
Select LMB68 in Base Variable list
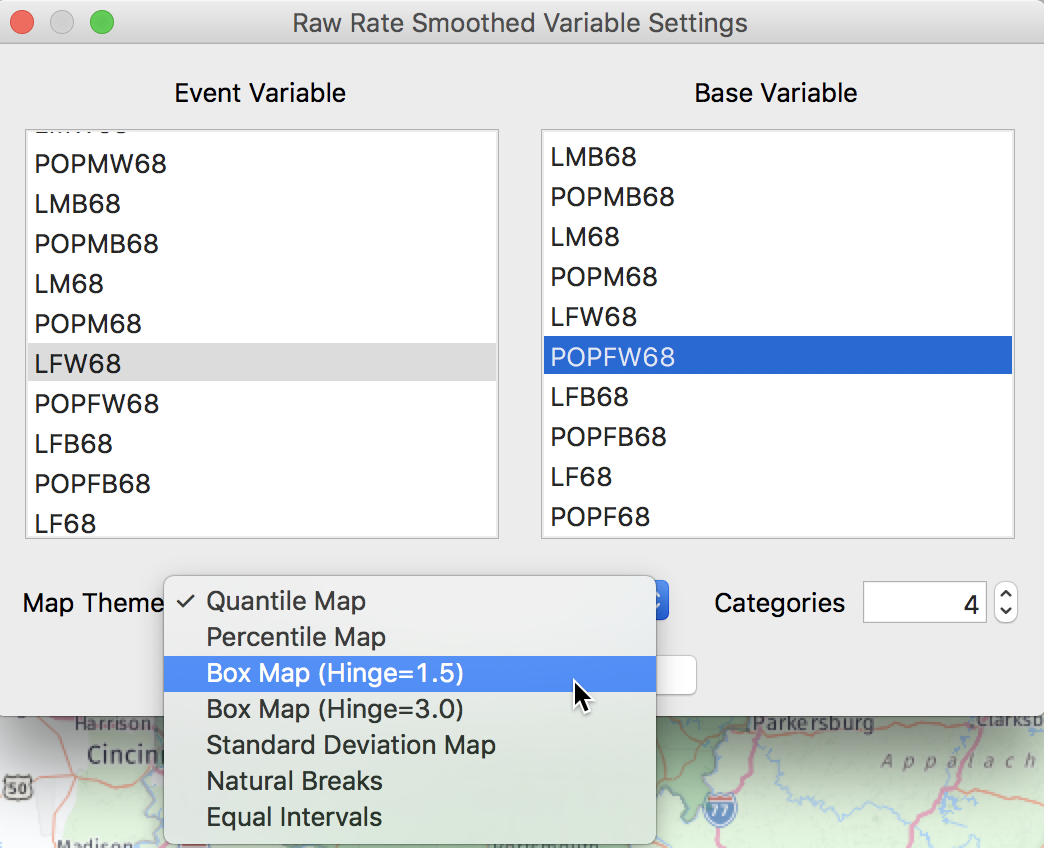click(778, 157)
